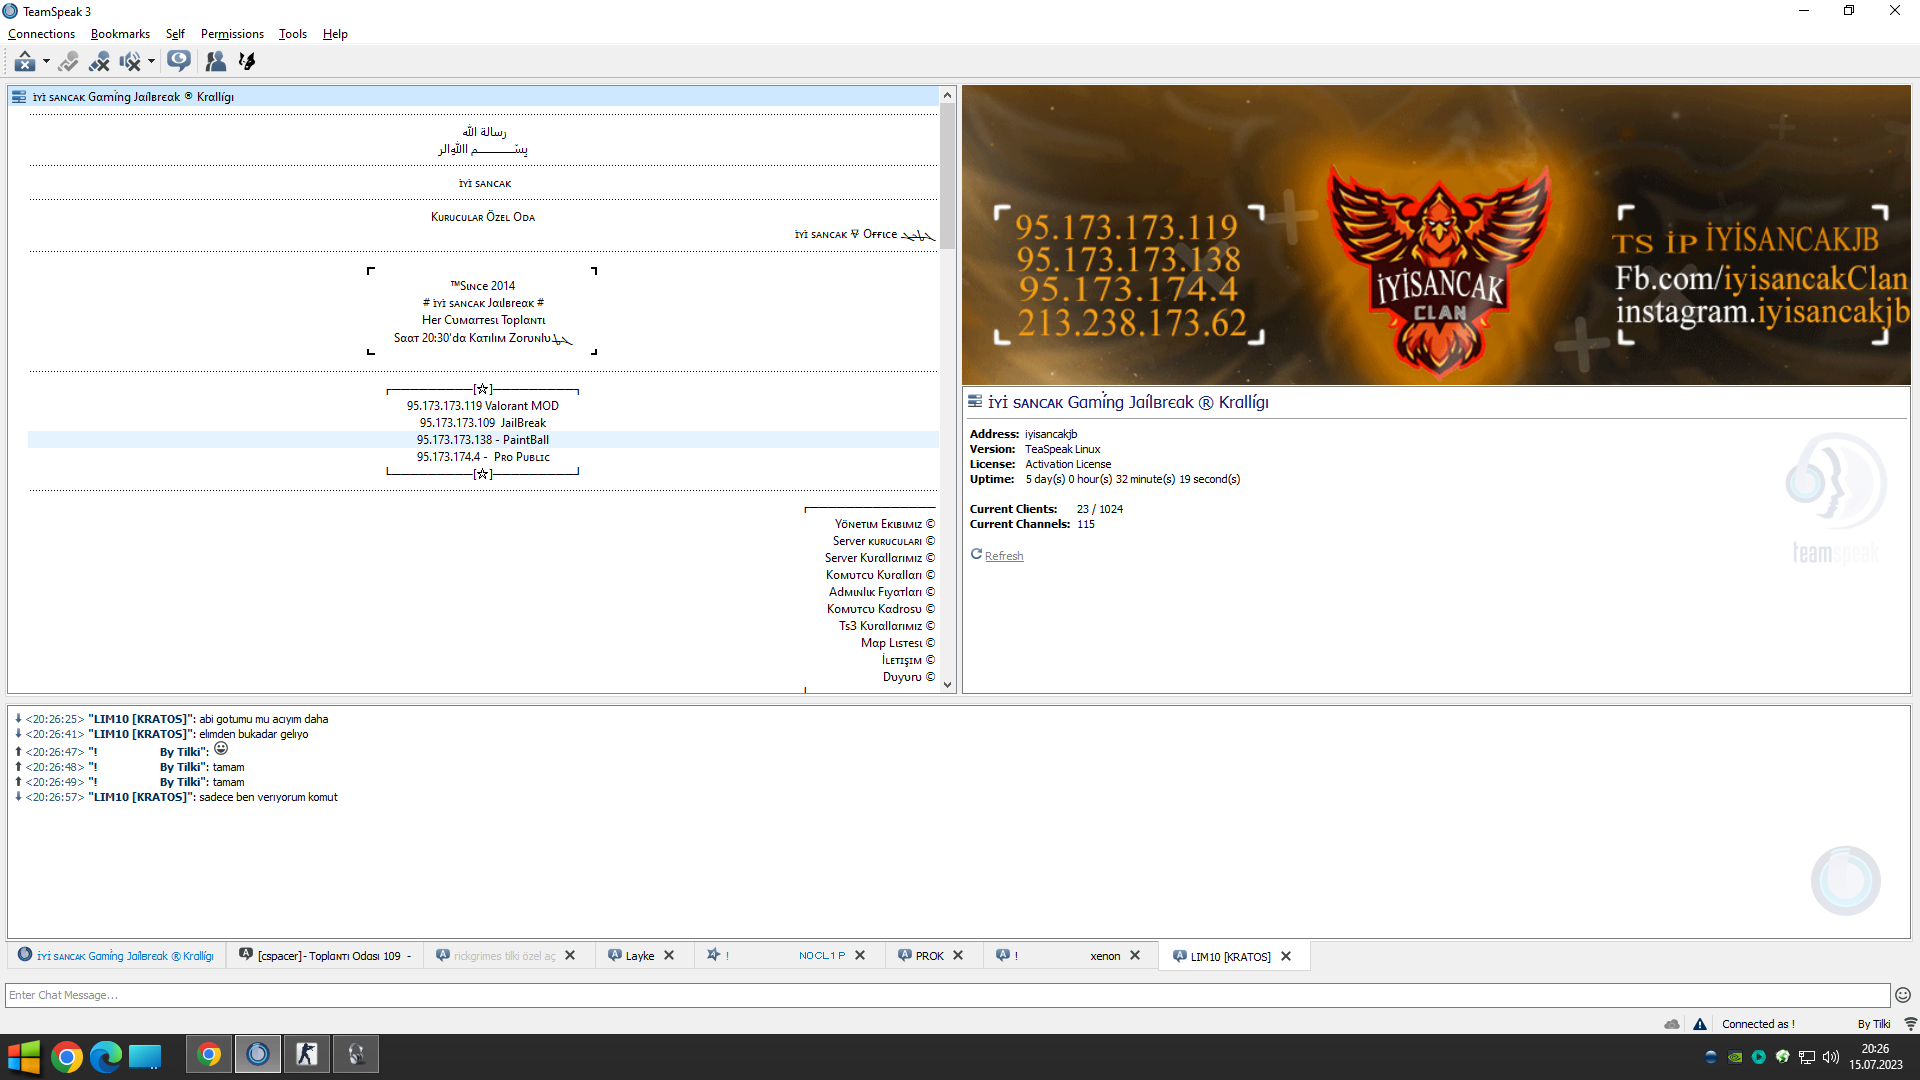The width and height of the screenshot is (1920, 1080).
Task: Close the NOCL1P chat tab
Action: pos(860,956)
